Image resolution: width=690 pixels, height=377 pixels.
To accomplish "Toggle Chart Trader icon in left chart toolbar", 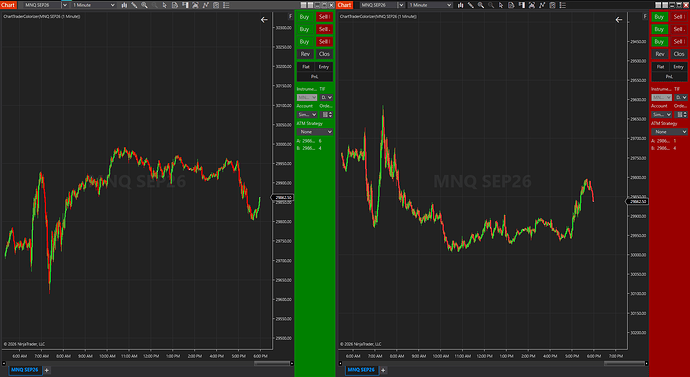I will (x=185, y=5).
